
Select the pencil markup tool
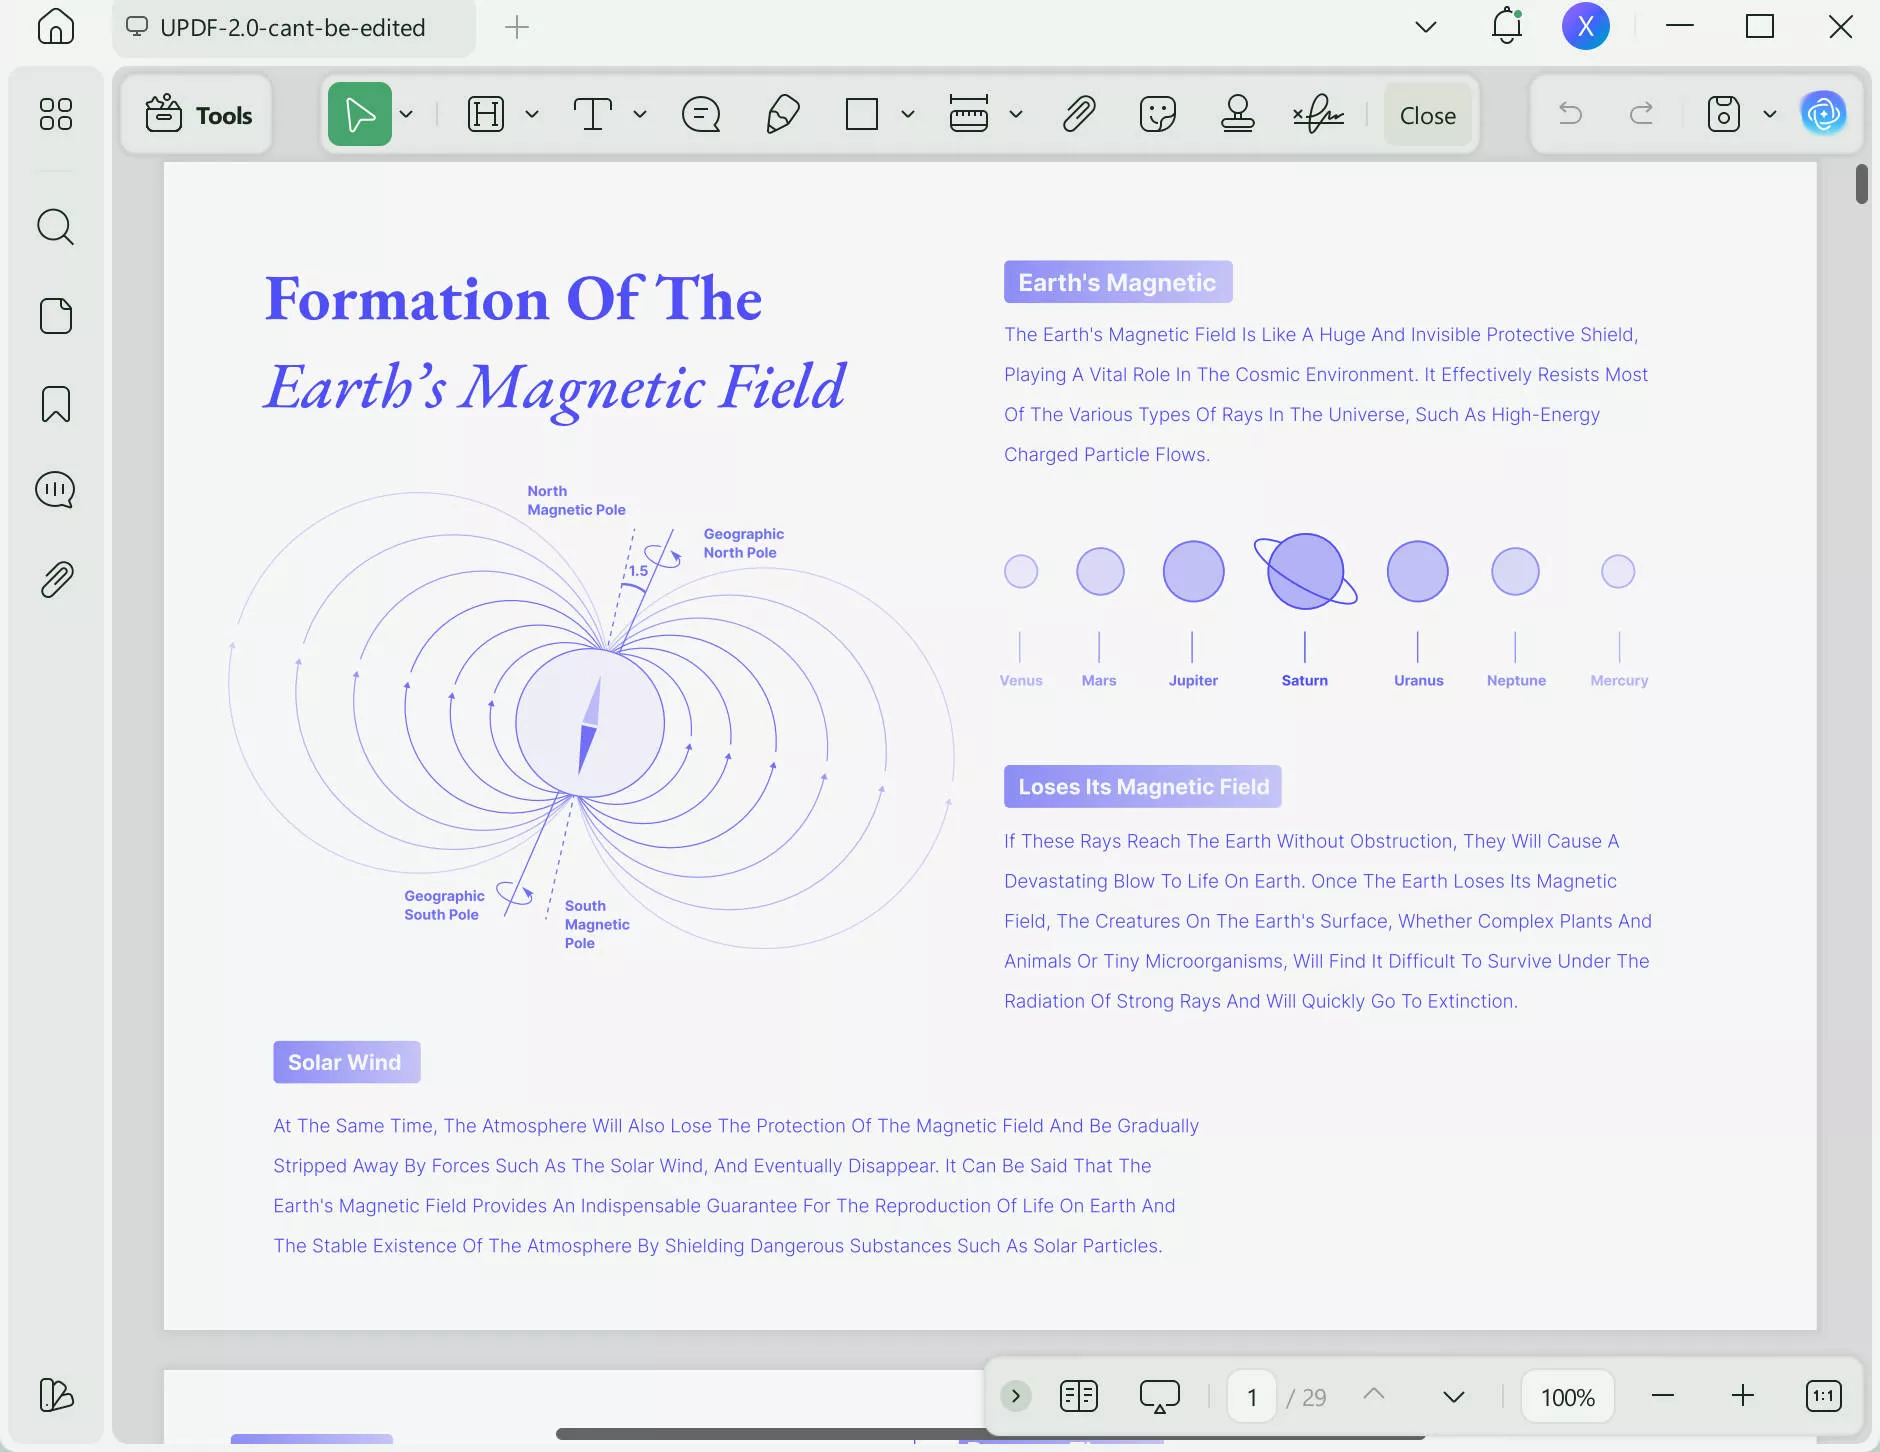782,114
